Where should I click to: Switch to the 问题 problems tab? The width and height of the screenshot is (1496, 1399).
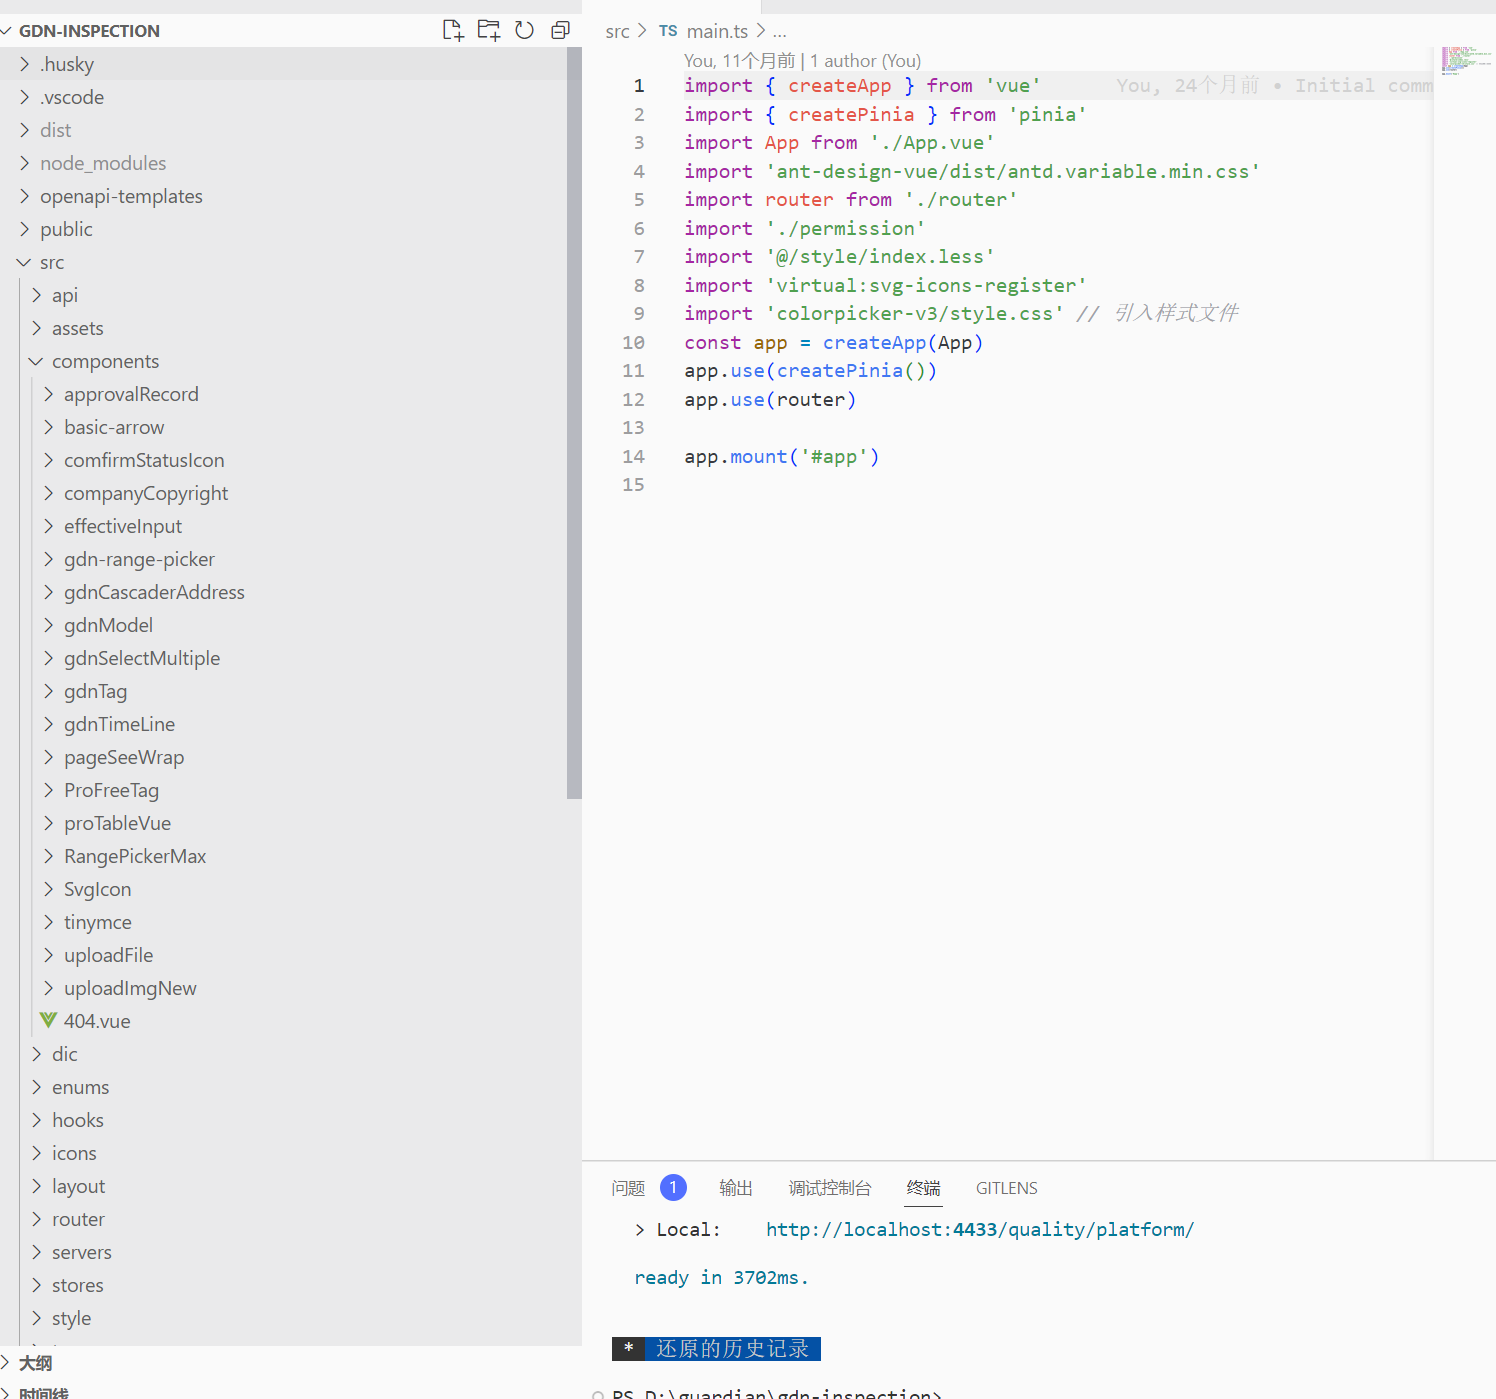tap(628, 1188)
